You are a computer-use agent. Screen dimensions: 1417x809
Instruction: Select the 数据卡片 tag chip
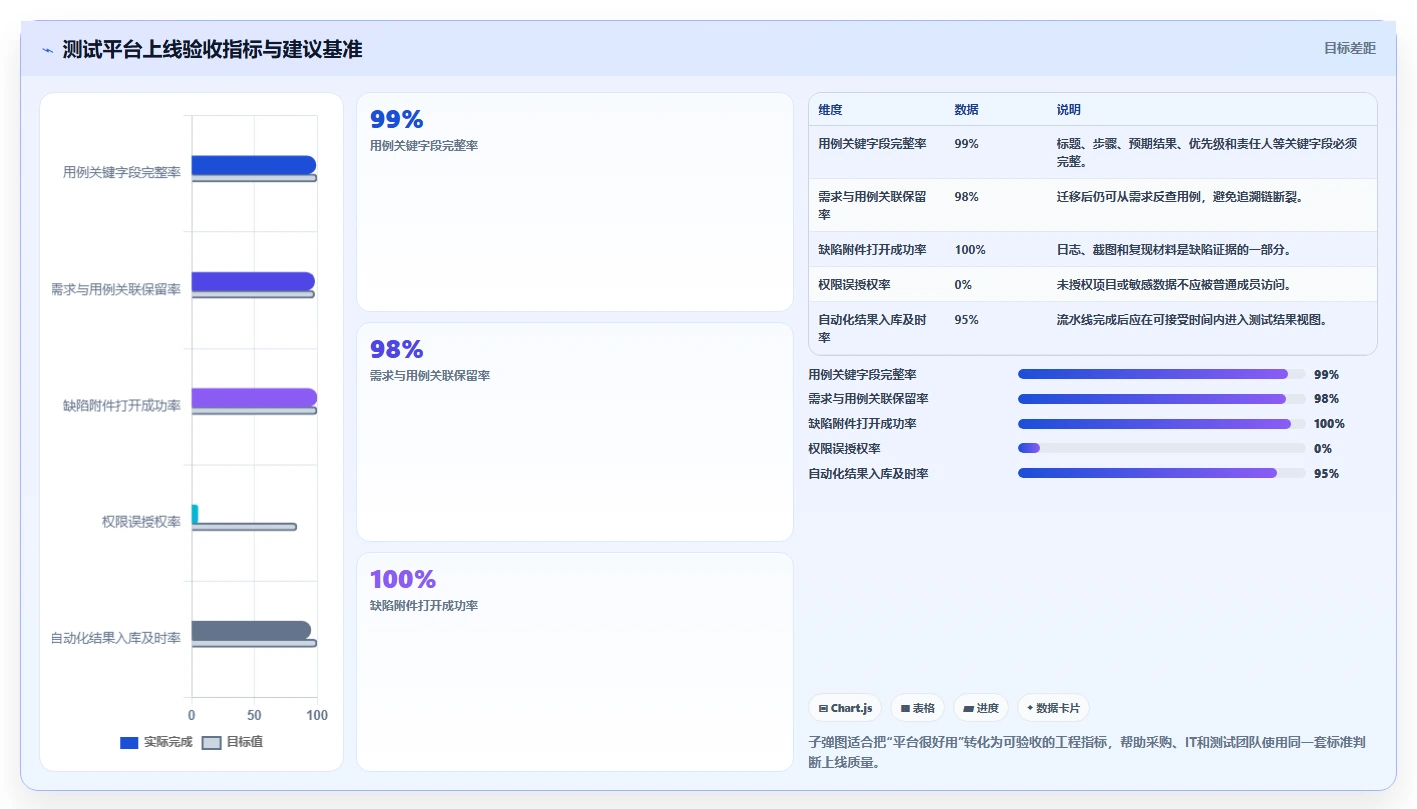[1053, 708]
